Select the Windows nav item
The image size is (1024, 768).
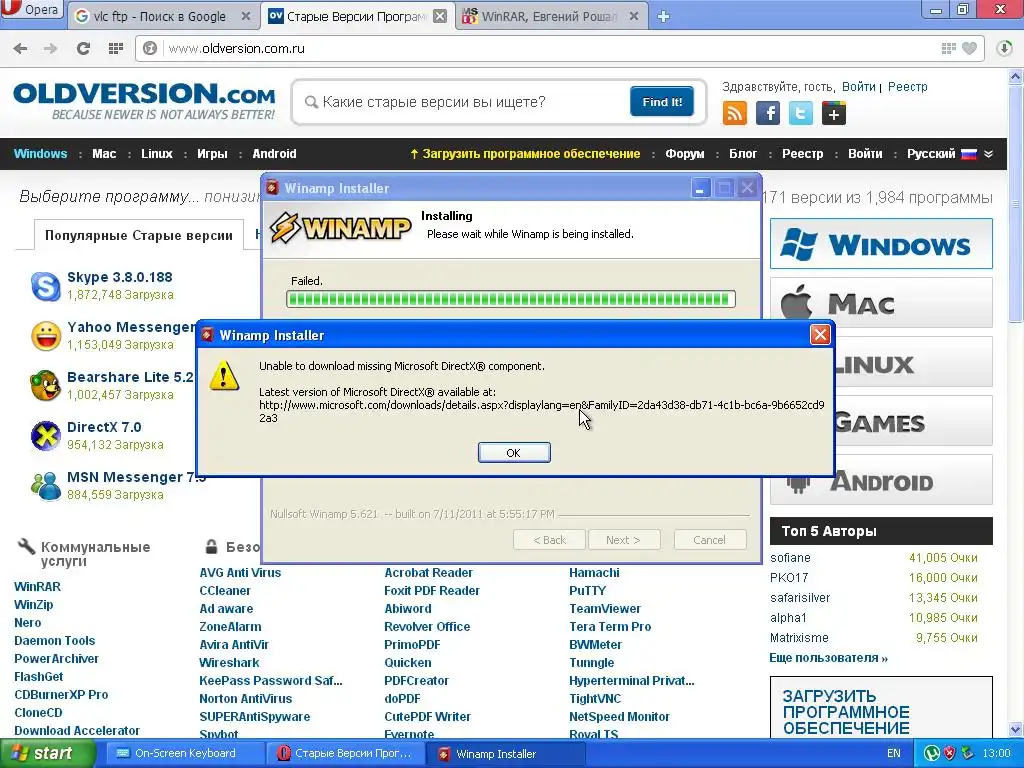point(40,154)
